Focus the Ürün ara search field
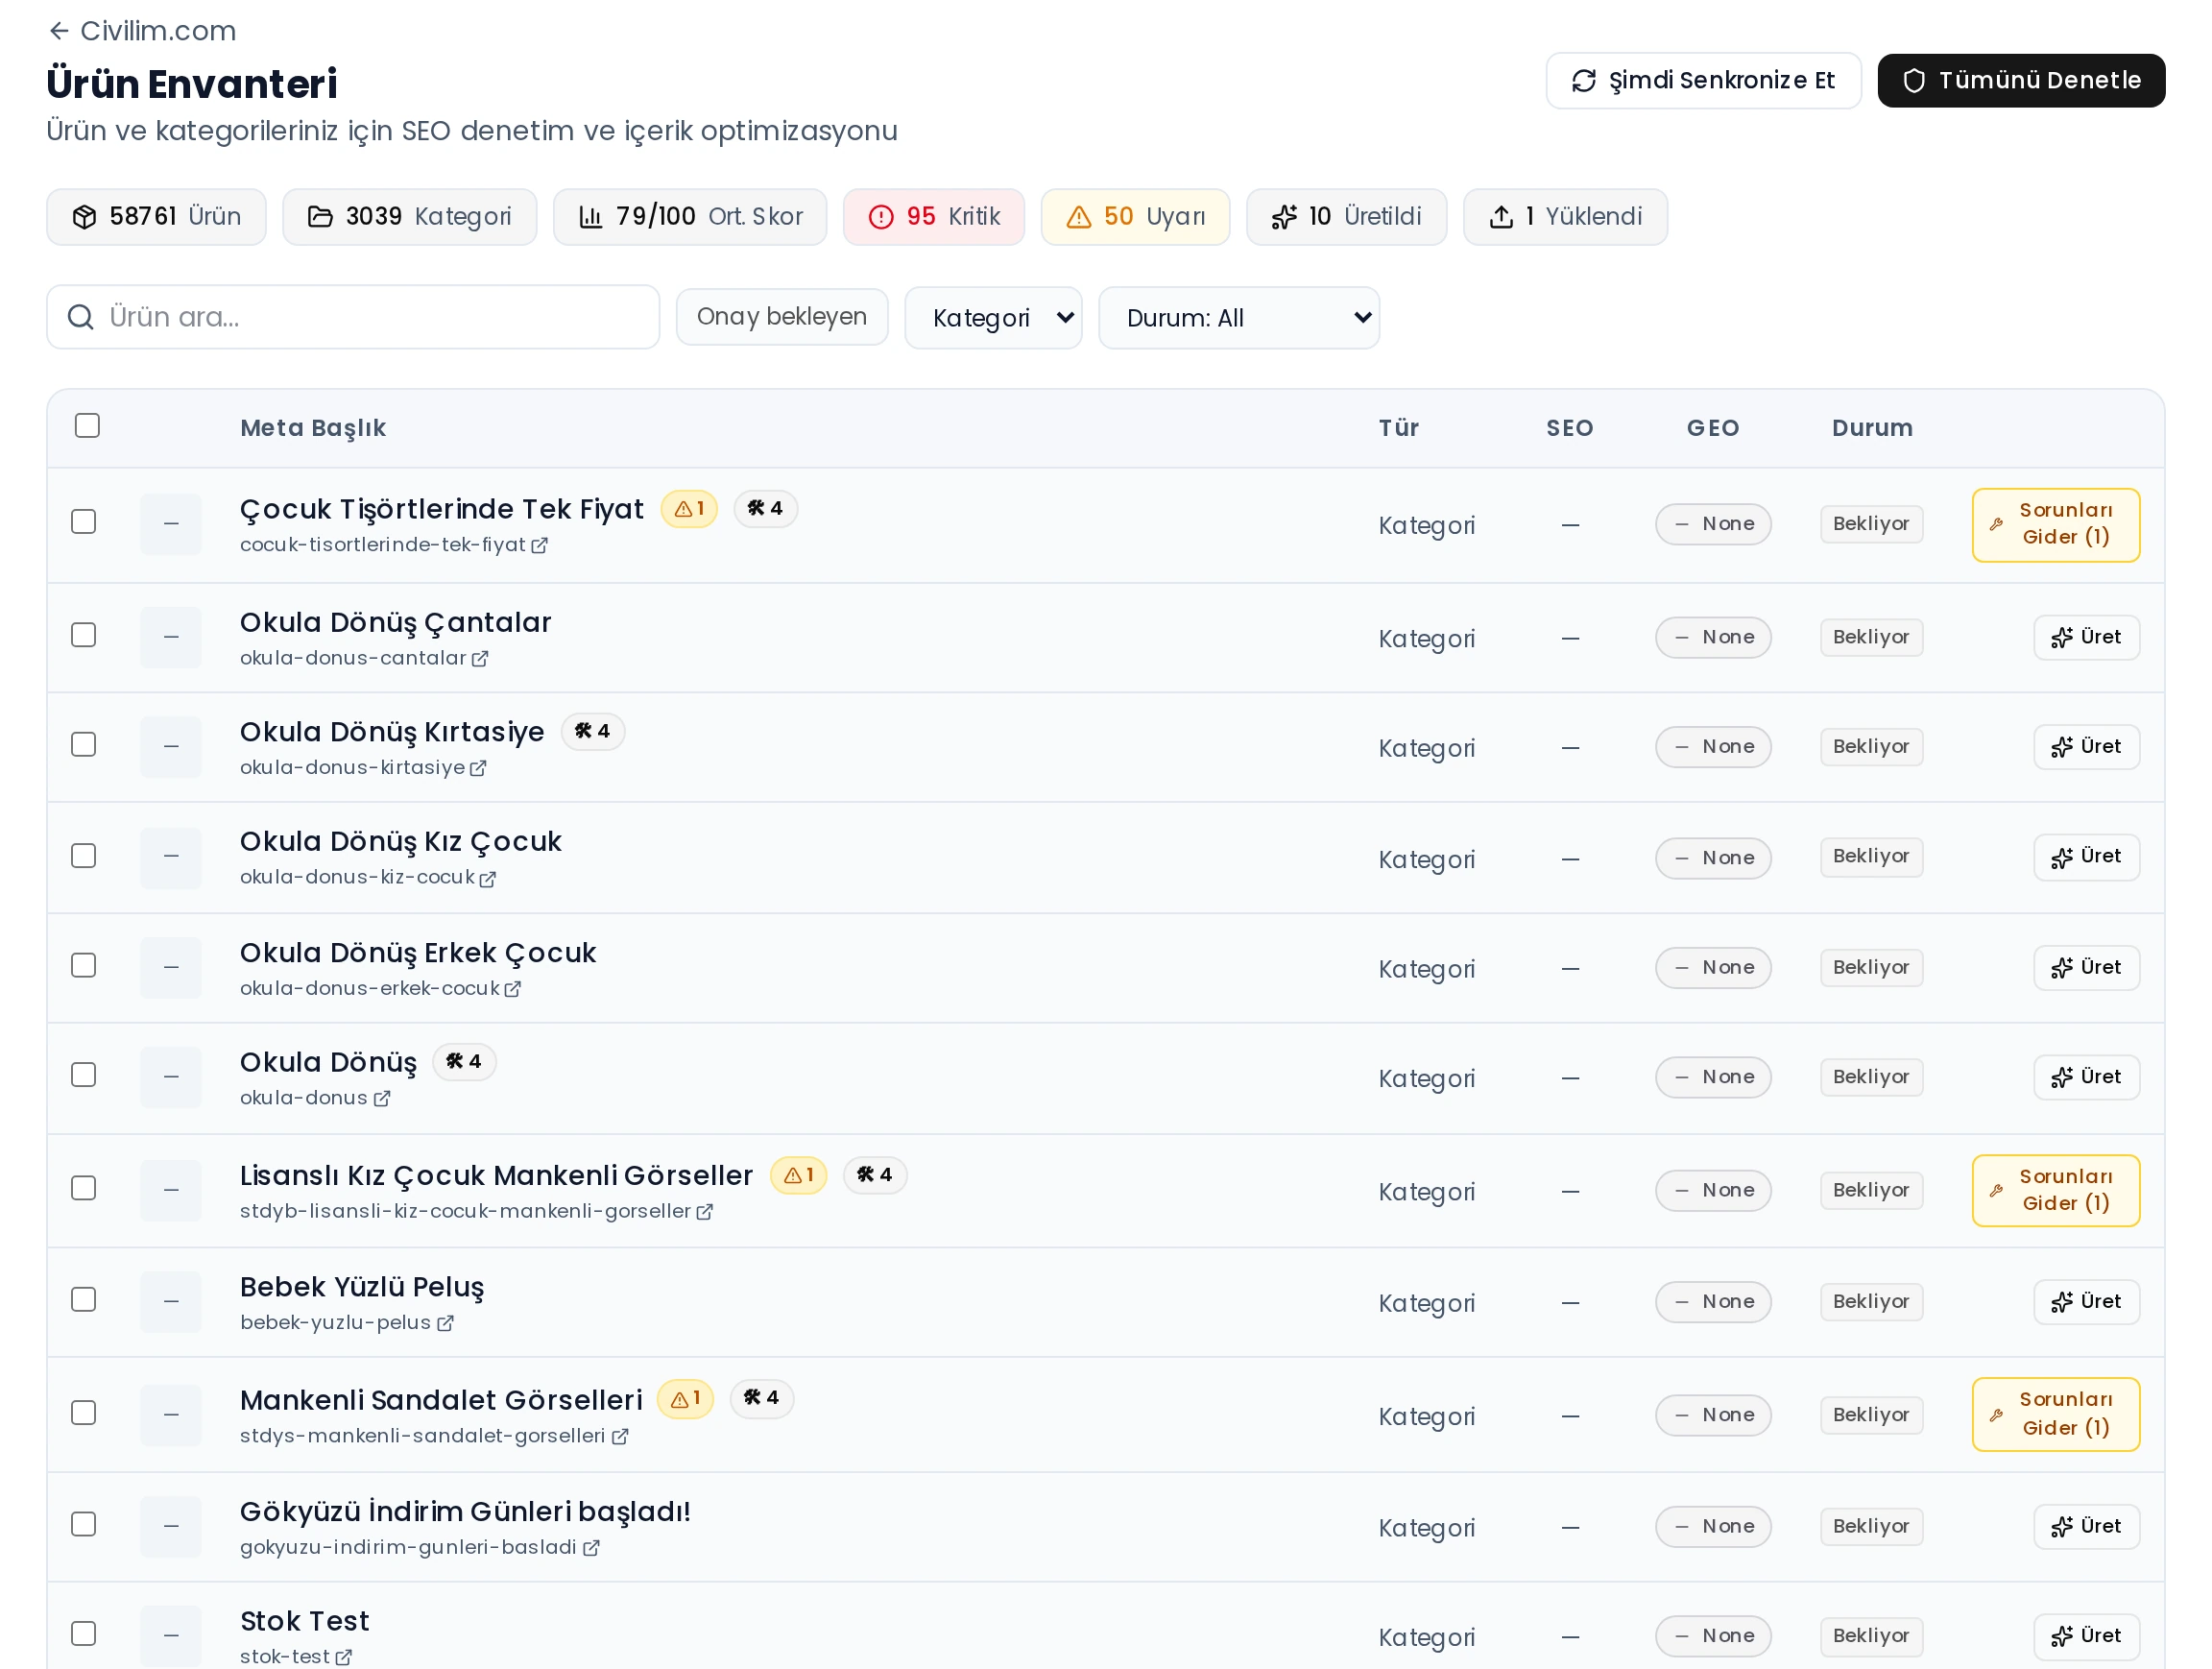 pyautogui.click(x=353, y=317)
